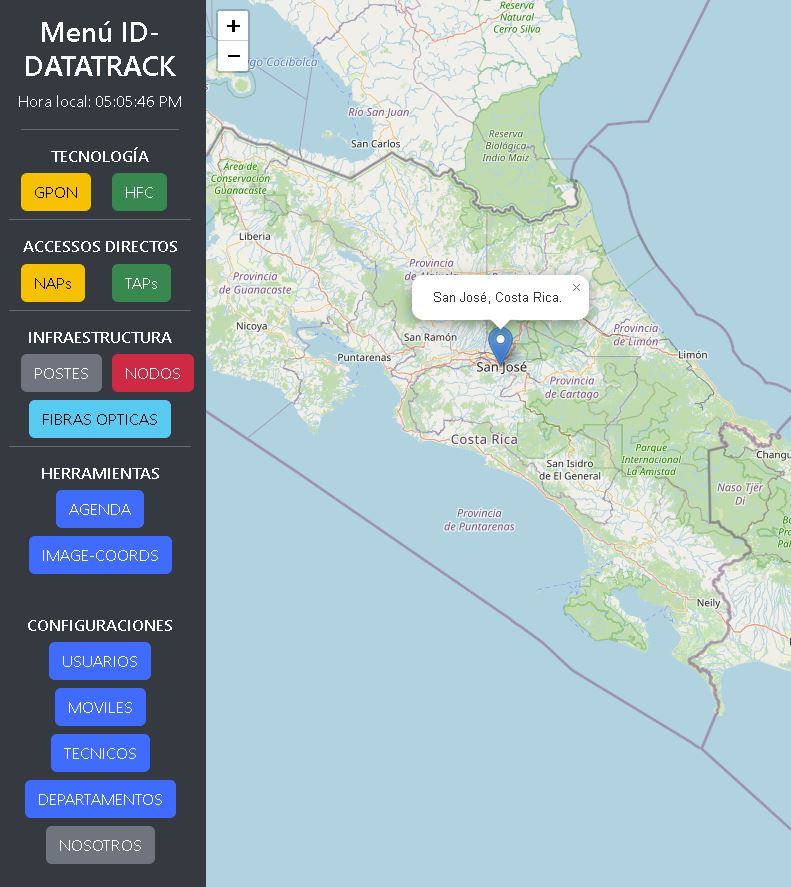Close the San José popup

pyautogui.click(x=576, y=288)
